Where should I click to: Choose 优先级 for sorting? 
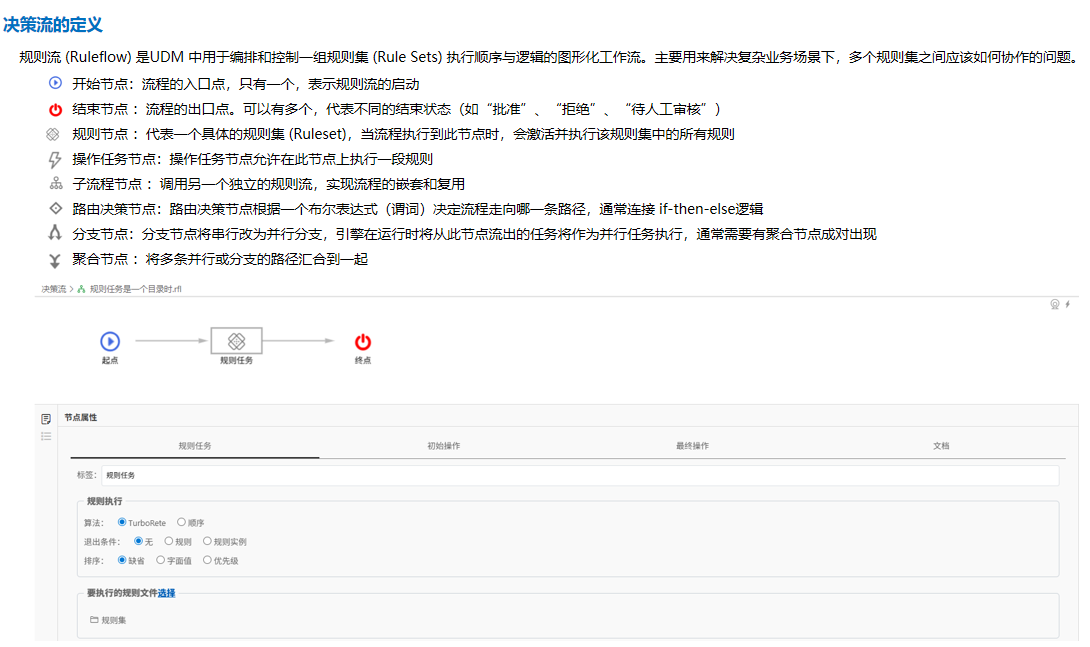pyautogui.click(x=208, y=560)
